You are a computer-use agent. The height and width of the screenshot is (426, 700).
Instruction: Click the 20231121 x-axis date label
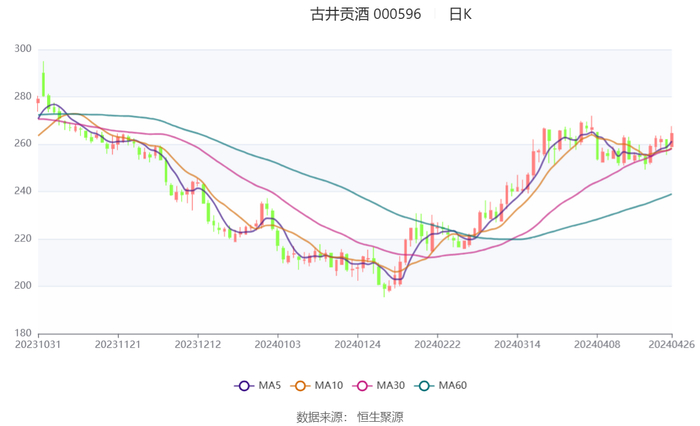tap(118, 345)
